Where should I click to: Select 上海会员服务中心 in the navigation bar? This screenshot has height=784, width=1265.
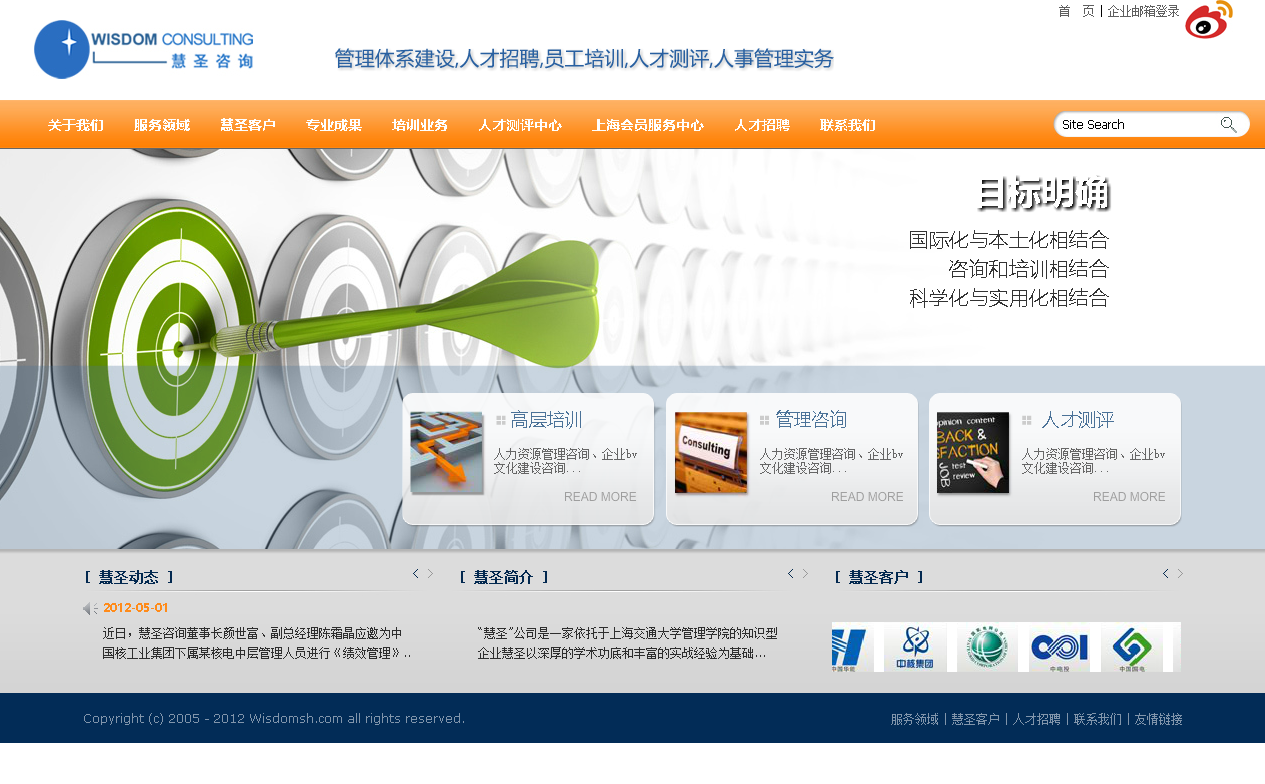click(648, 126)
